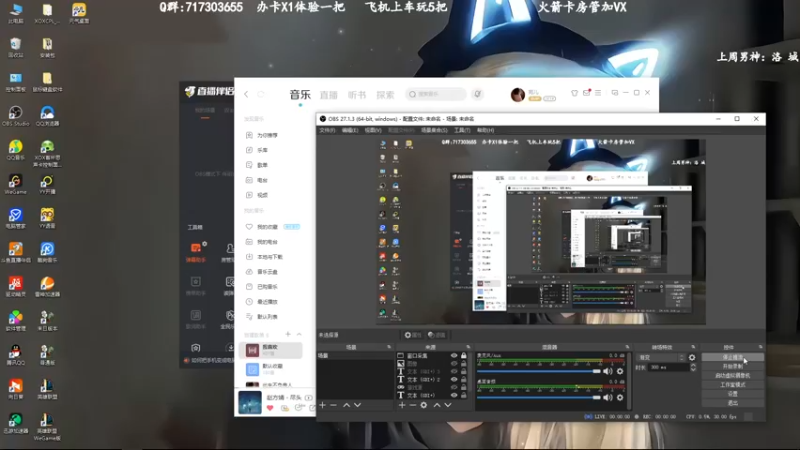Pop out the 混音器 dock panel
This screenshot has width=800, height=450.
click(627, 347)
